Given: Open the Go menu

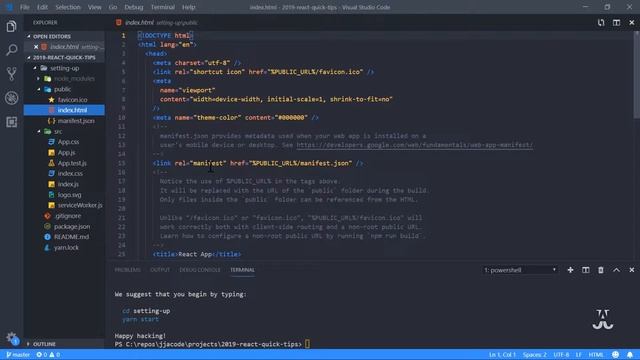Looking at the screenshot, I should [113, 7].
